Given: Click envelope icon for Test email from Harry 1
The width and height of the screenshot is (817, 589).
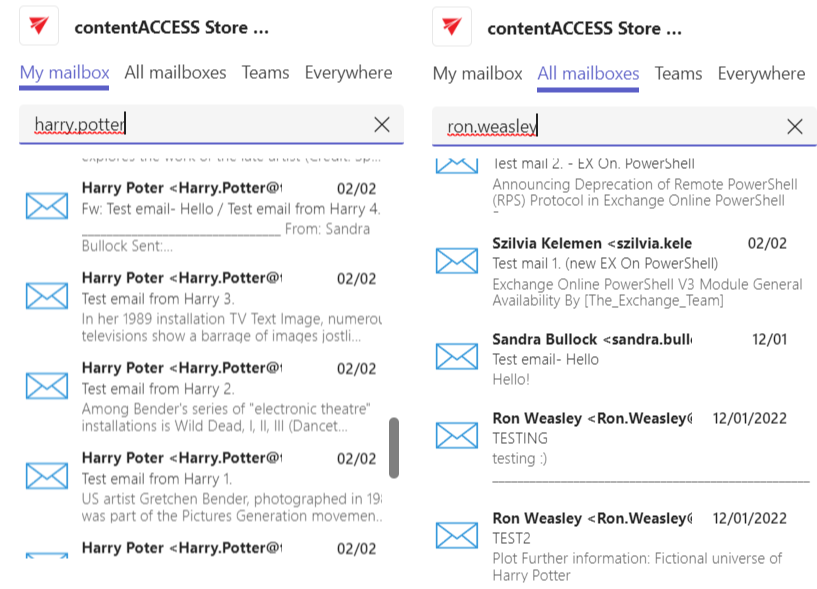Looking at the screenshot, I should (46, 476).
